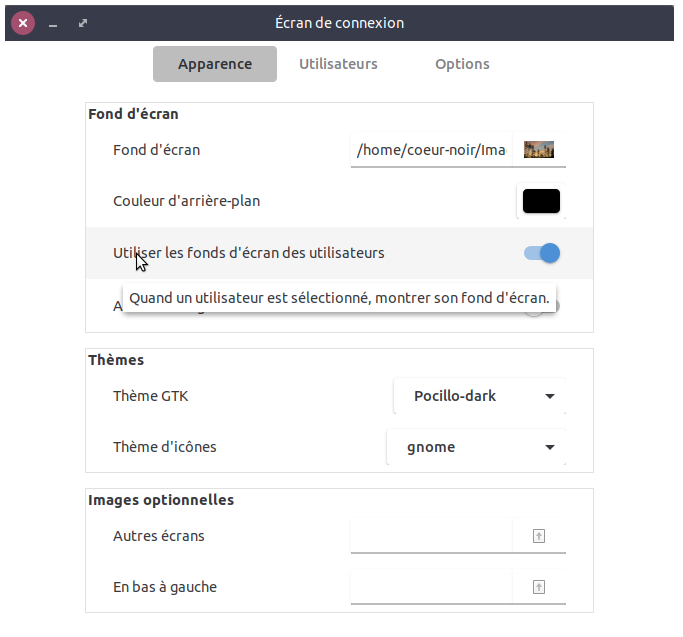This screenshot has height=637, width=683.
Task: Click the icon theme dropdown arrow
Action: 549,447
